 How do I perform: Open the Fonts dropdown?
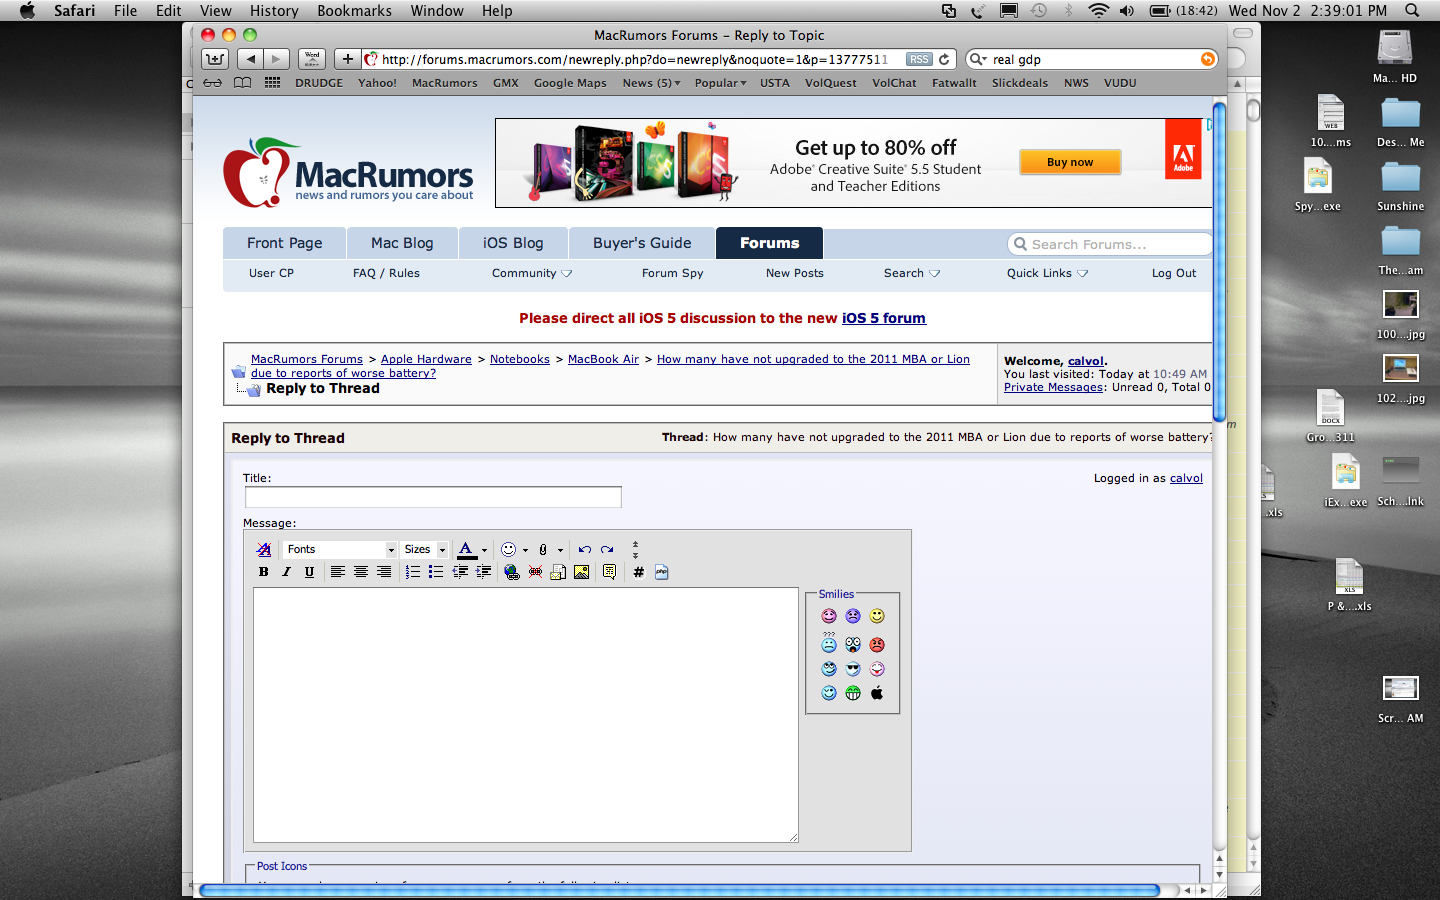pyautogui.click(x=341, y=549)
